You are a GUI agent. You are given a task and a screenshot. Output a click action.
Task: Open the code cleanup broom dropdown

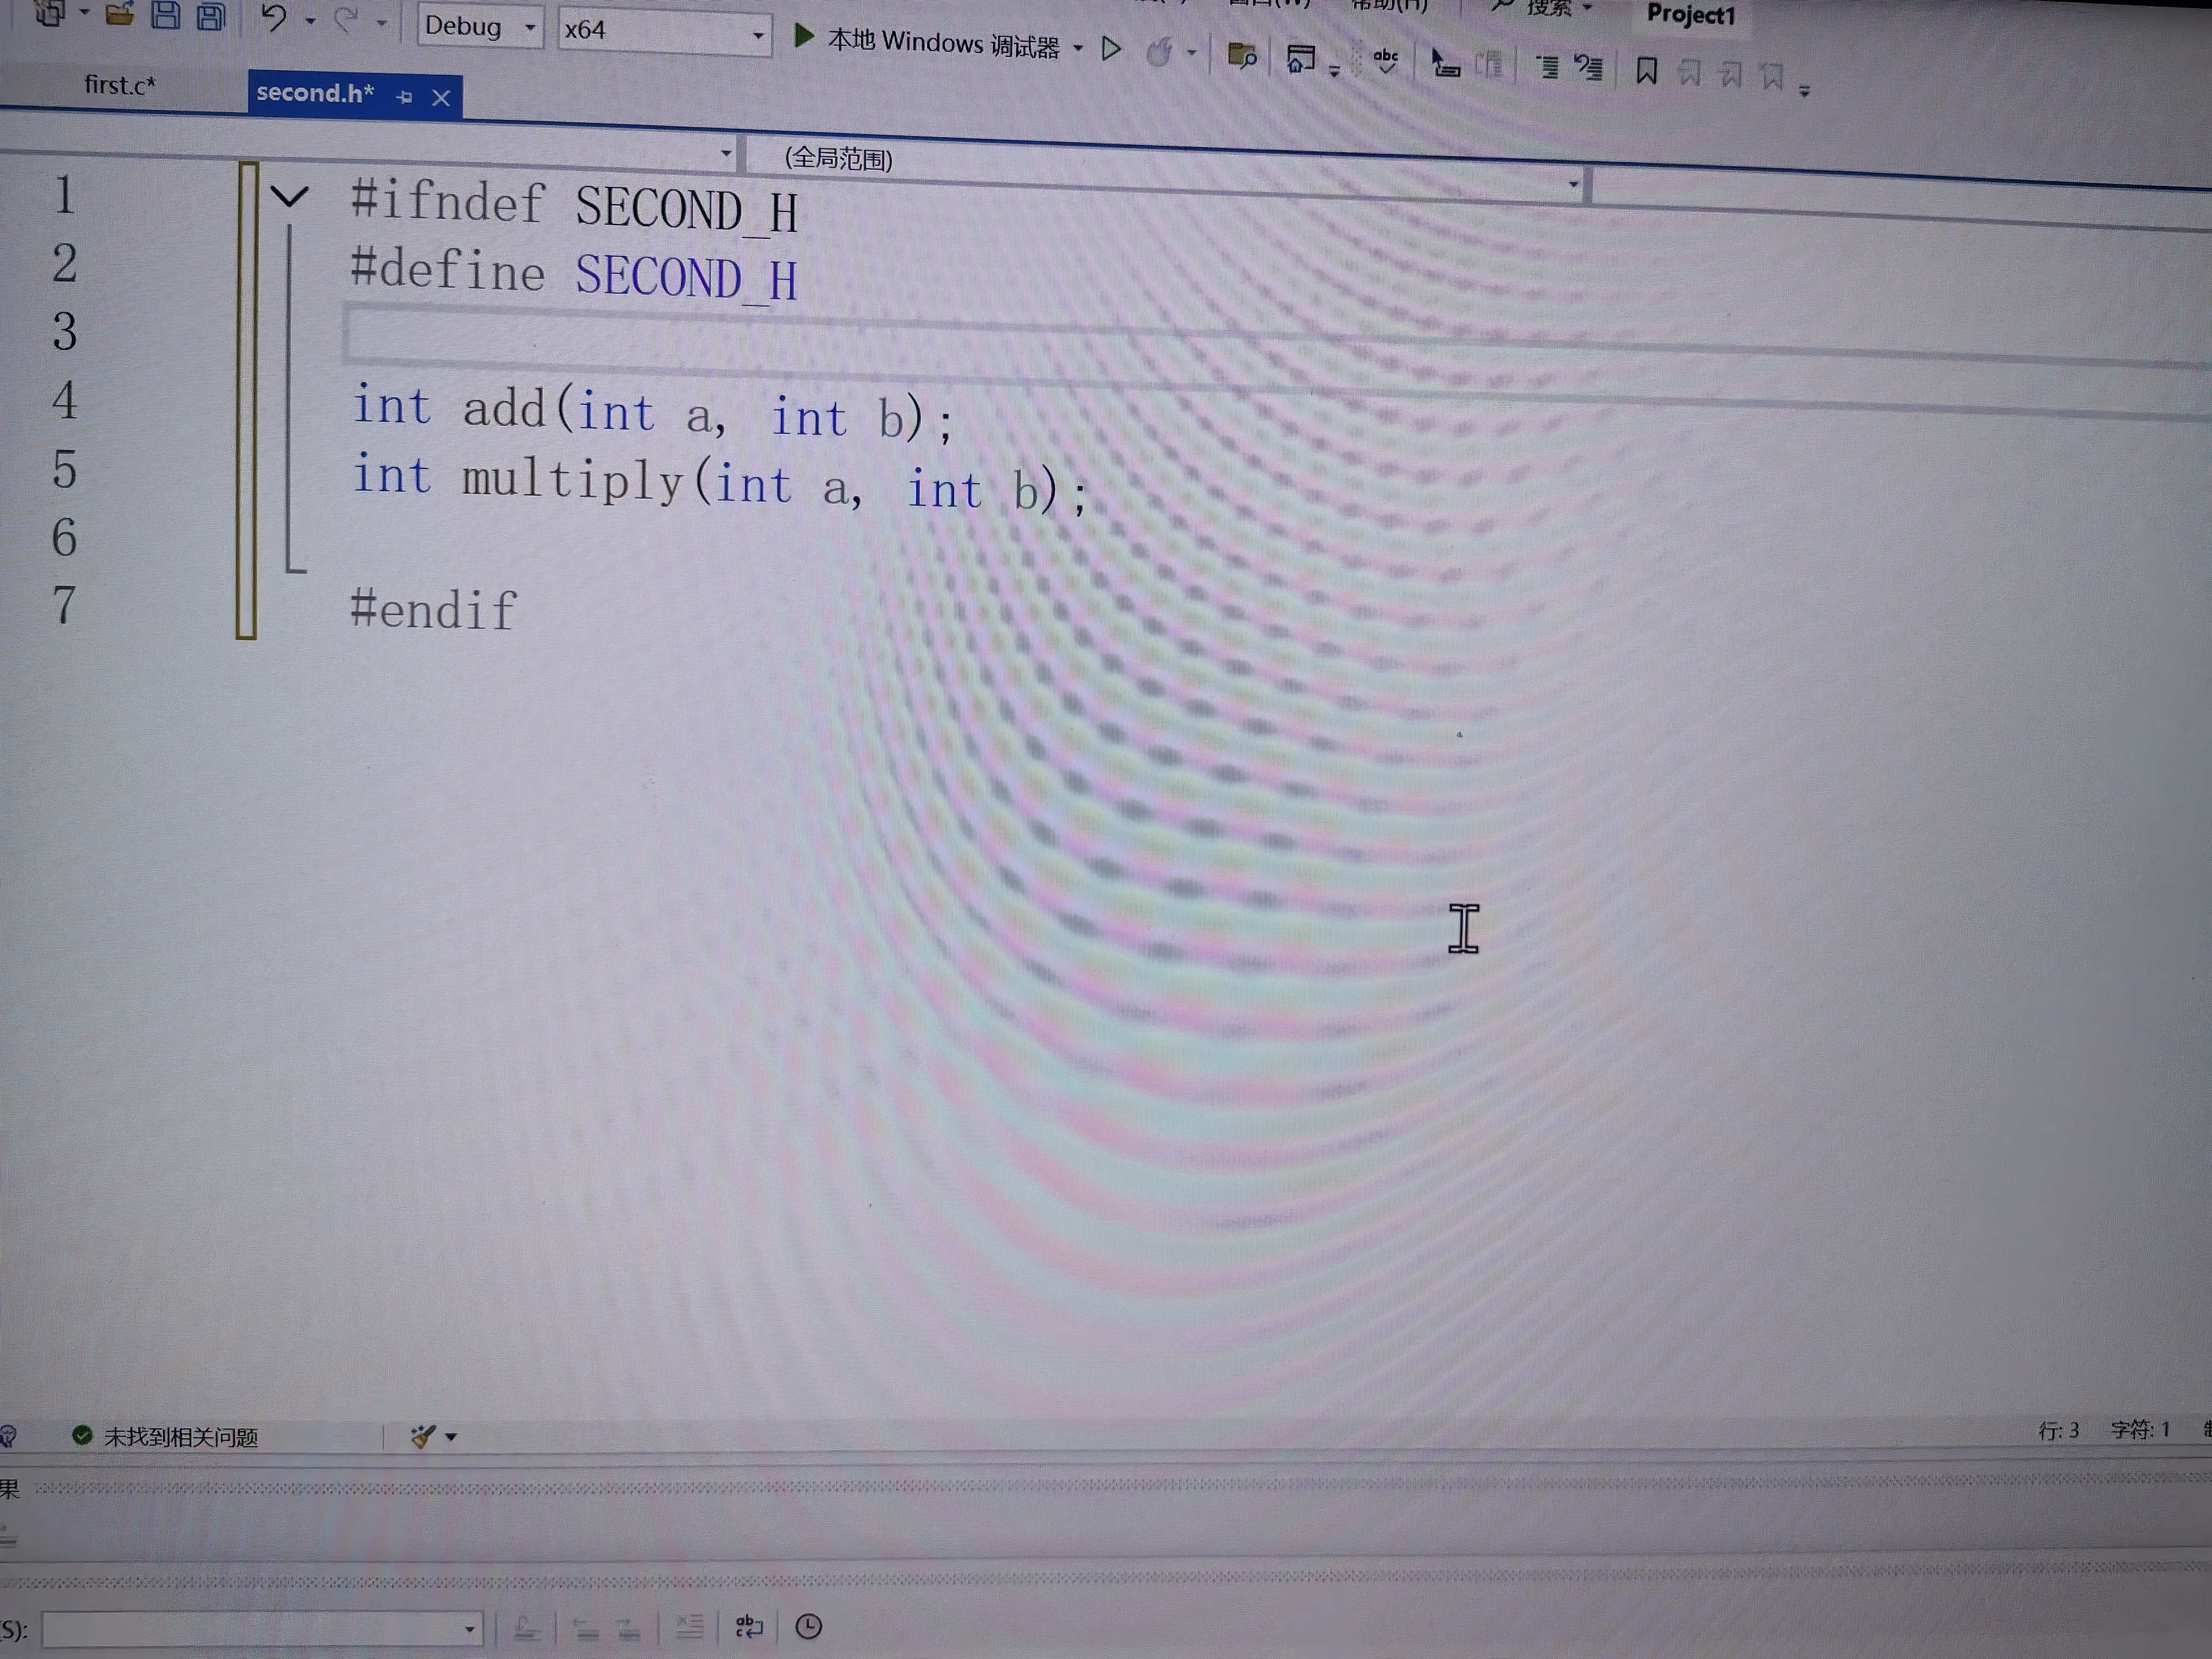click(x=451, y=1437)
